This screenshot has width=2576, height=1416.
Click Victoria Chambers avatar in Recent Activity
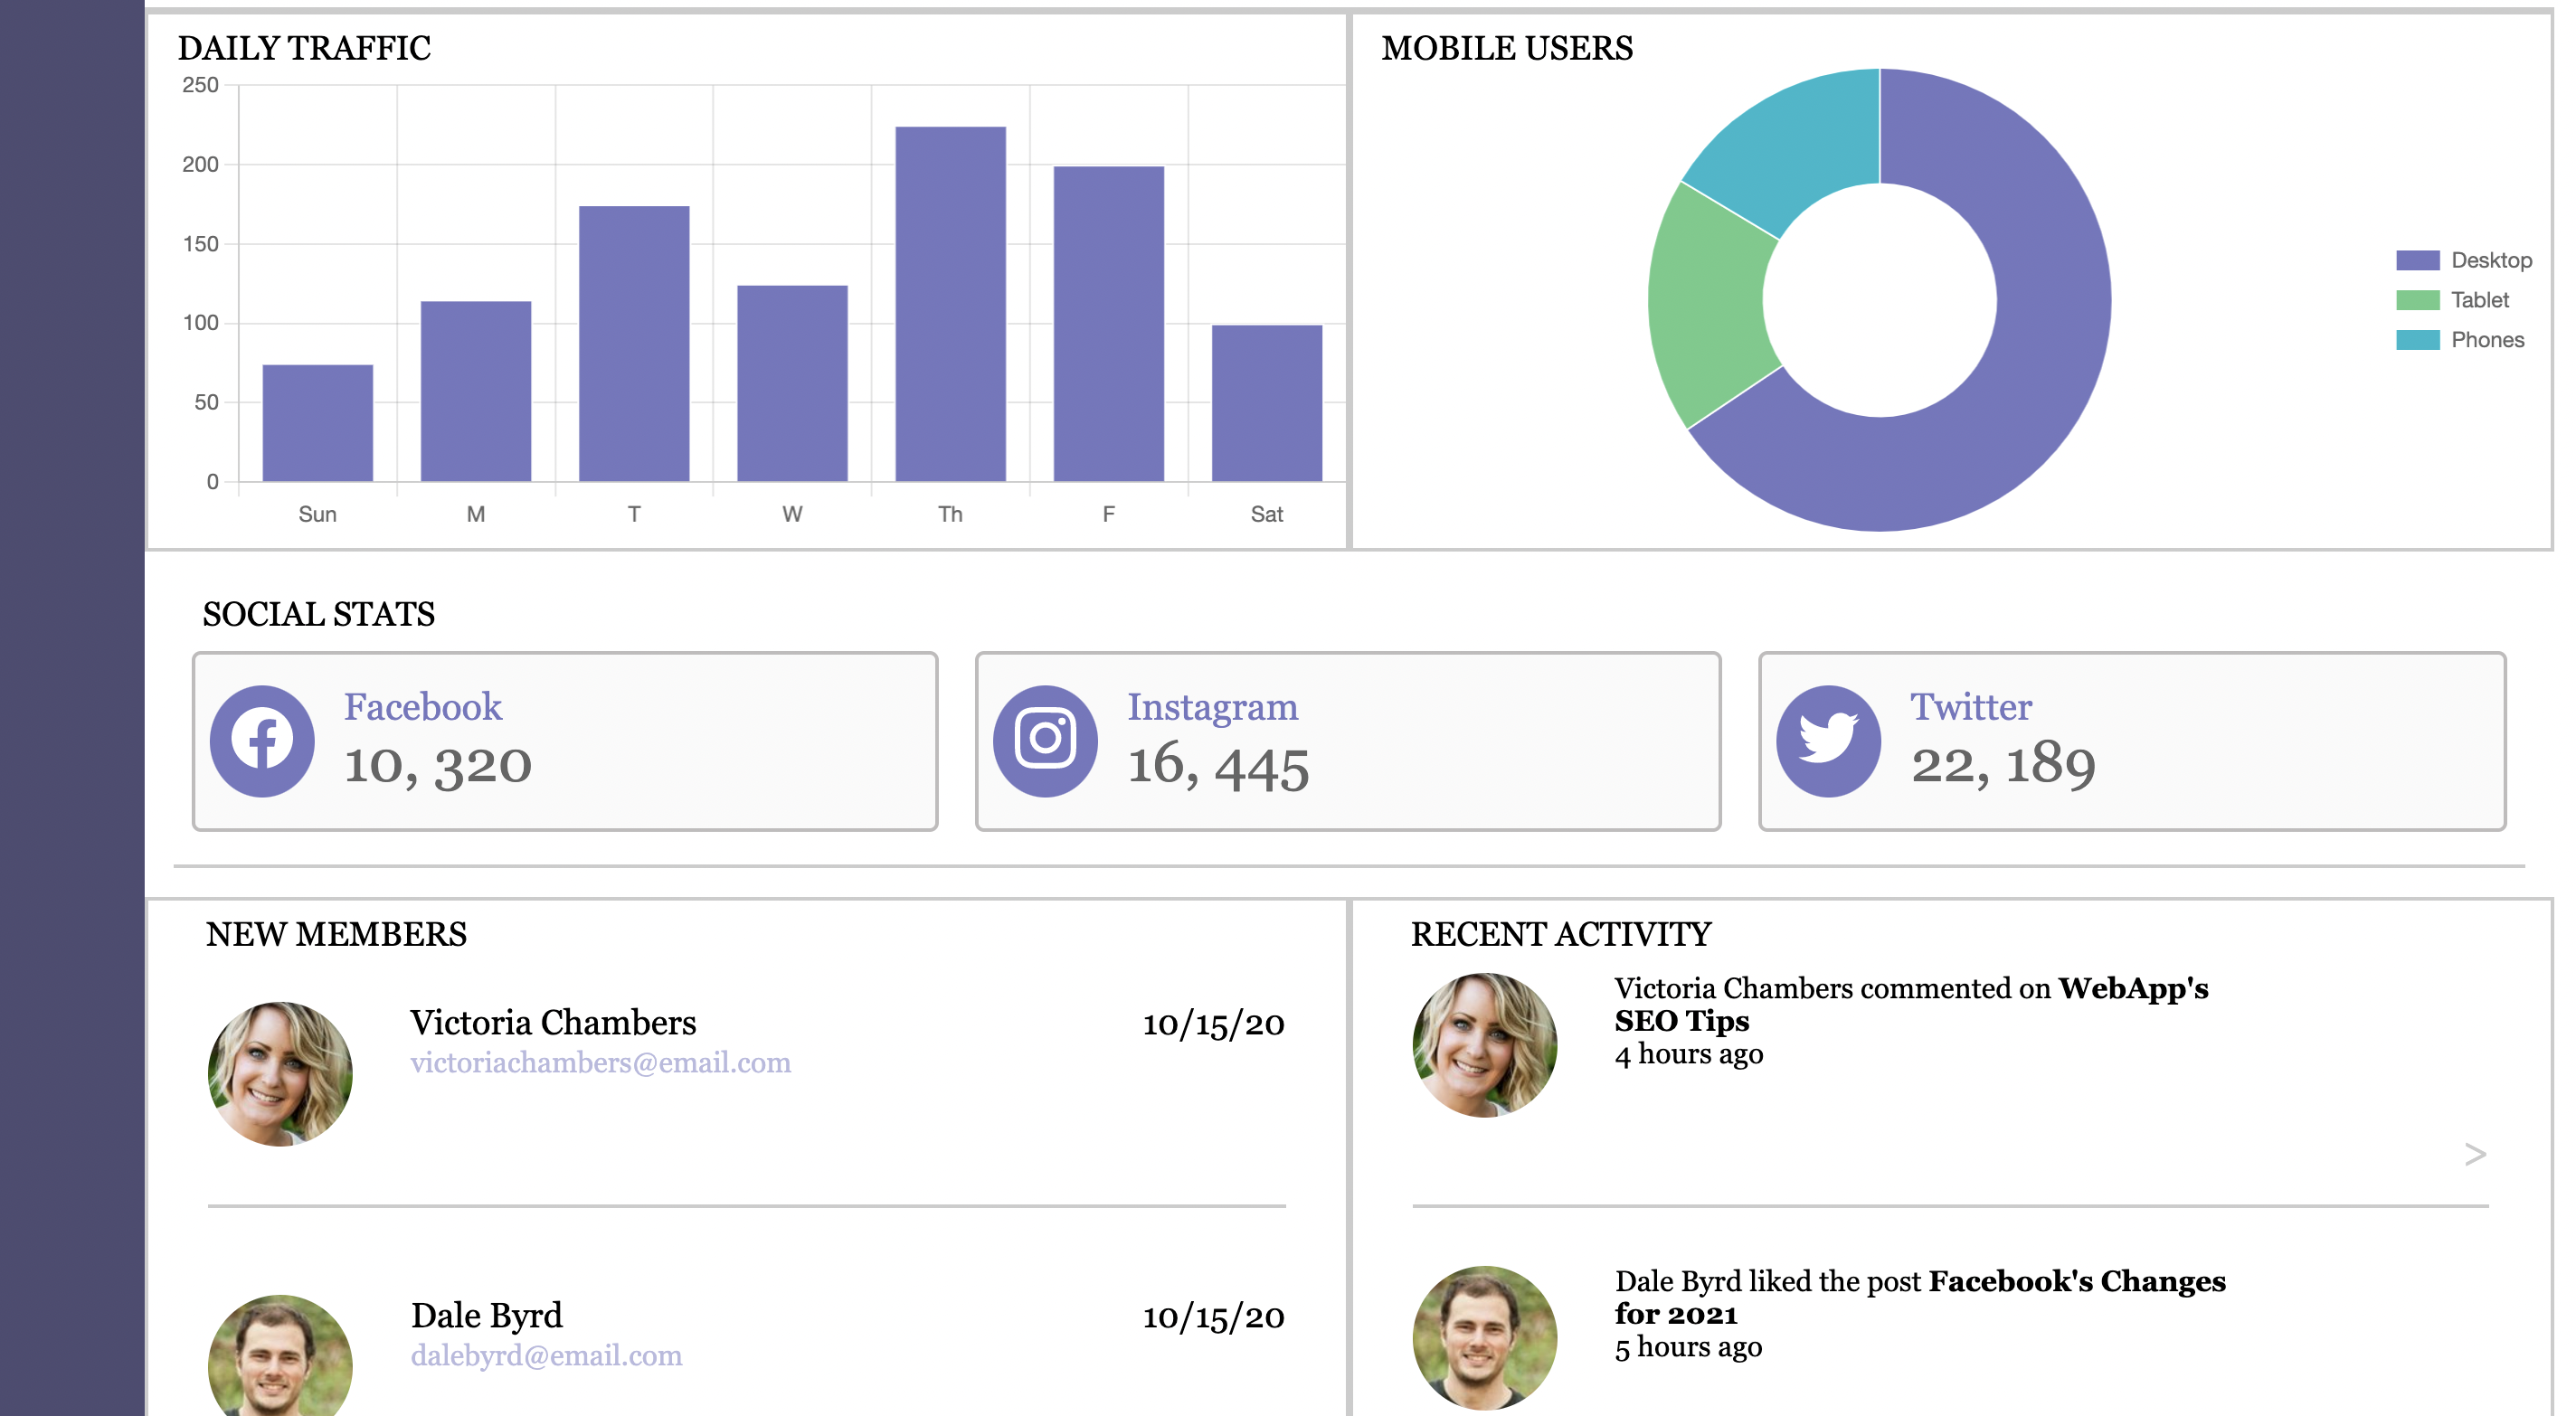1484,1045
